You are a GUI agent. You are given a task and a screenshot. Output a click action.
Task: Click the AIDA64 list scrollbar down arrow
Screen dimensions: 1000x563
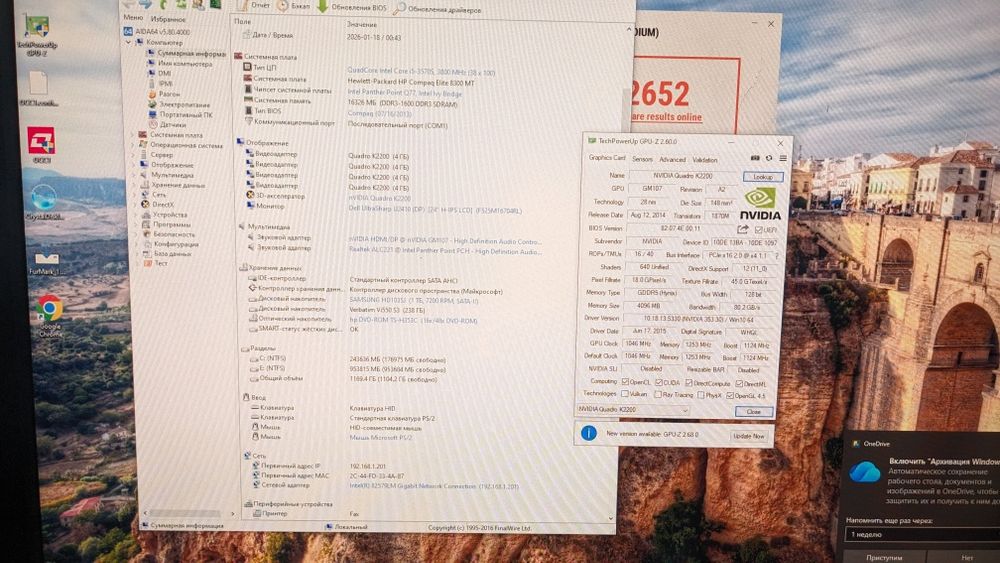pyautogui.click(x=611, y=518)
